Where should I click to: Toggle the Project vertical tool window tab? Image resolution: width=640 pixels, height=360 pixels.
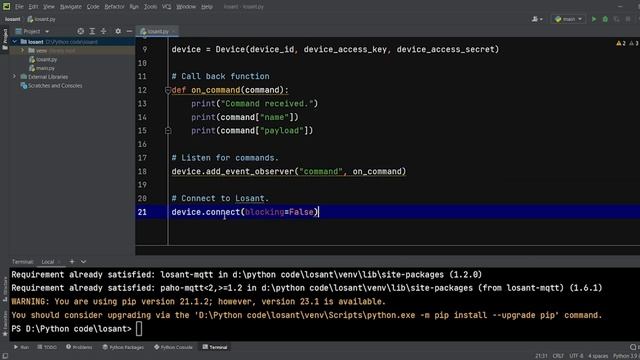pos(4,40)
